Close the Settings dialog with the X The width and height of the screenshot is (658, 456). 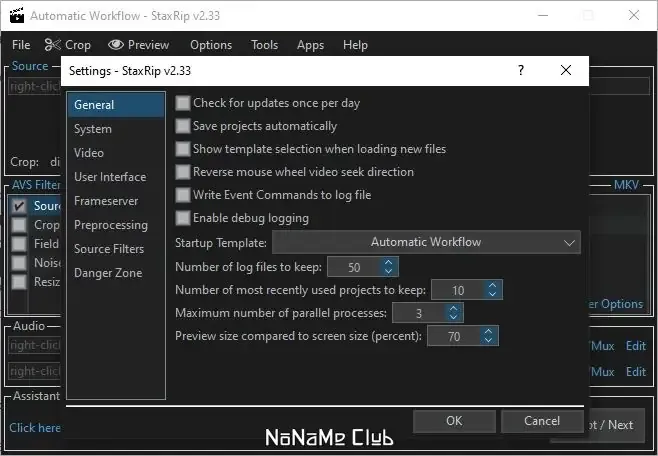[566, 70]
